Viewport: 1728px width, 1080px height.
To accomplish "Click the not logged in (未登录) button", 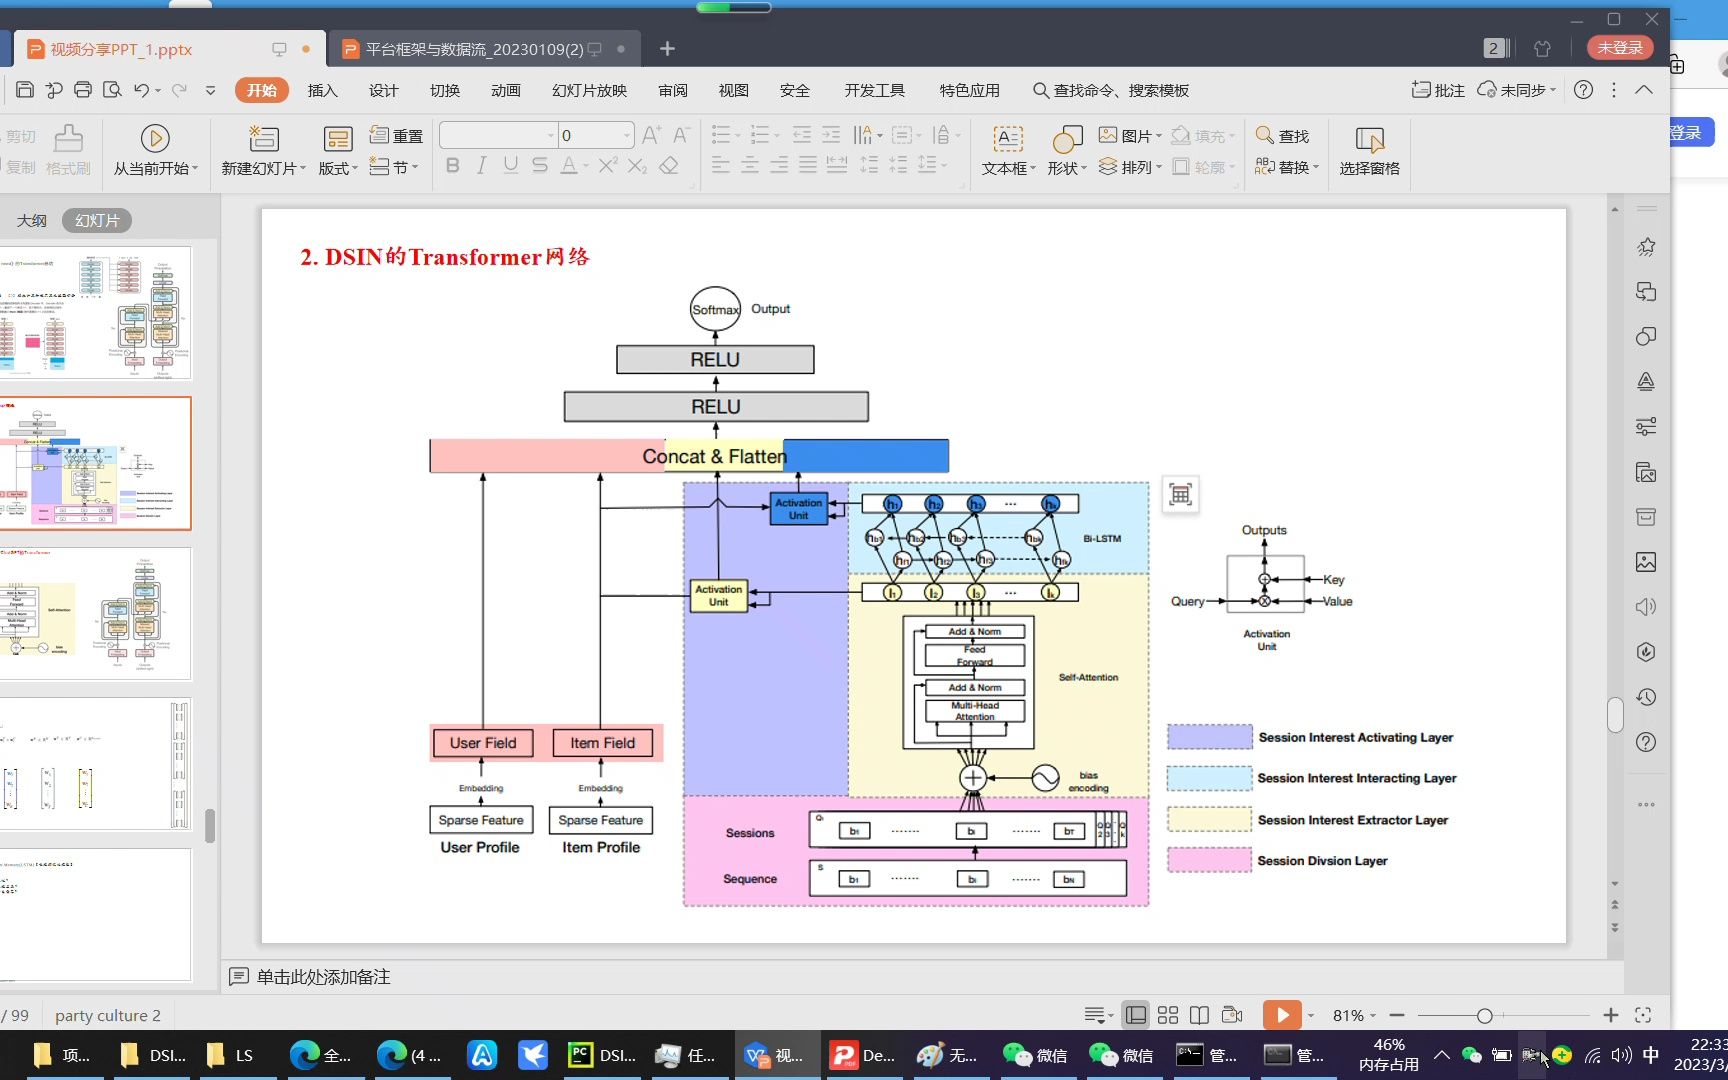I will (x=1619, y=48).
